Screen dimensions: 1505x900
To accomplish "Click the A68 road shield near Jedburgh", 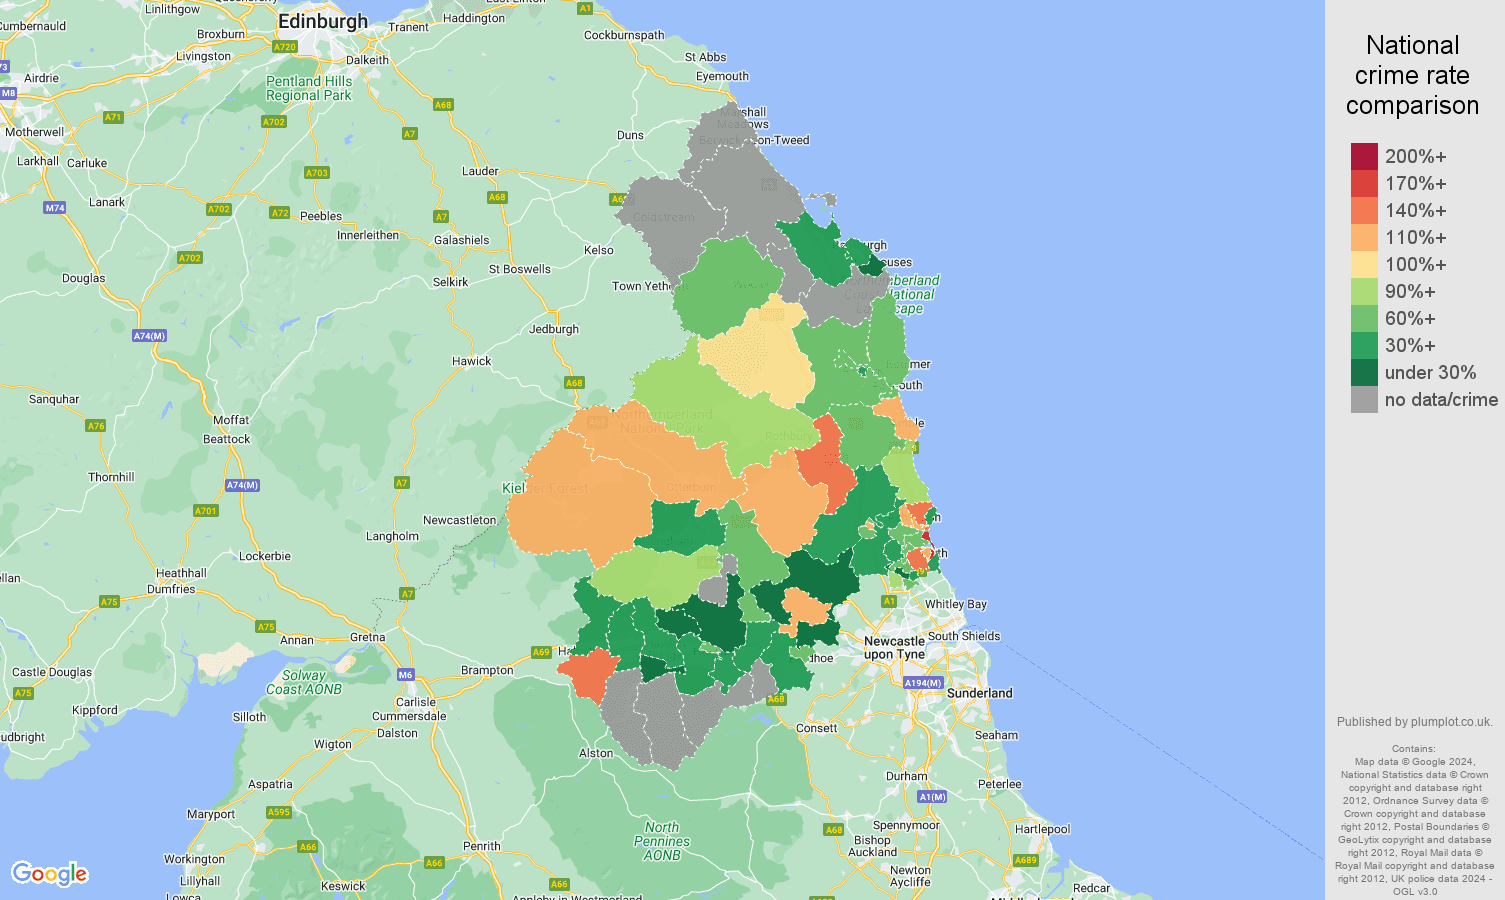I will [574, 383].
